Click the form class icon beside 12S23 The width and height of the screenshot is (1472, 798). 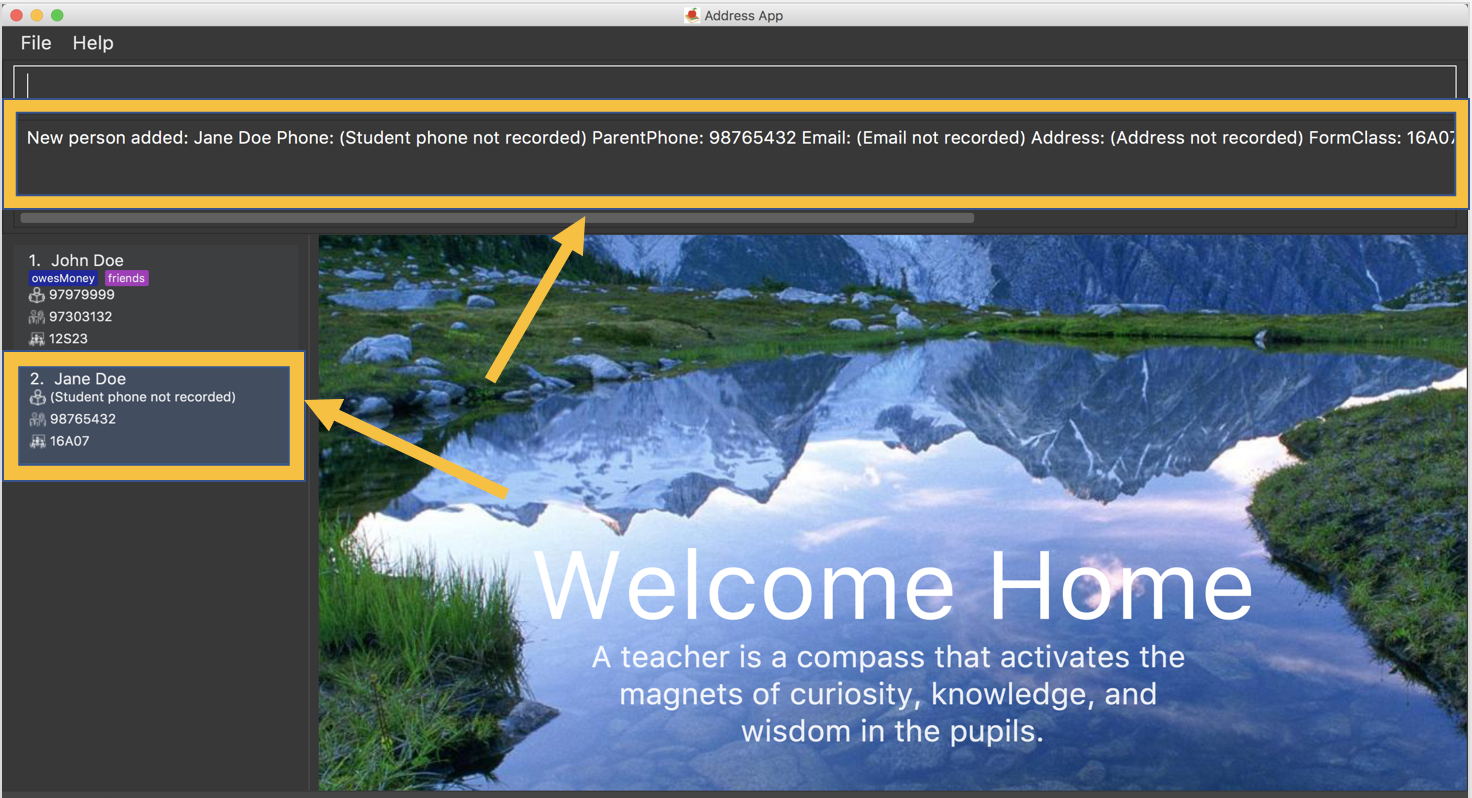(37, 339)
